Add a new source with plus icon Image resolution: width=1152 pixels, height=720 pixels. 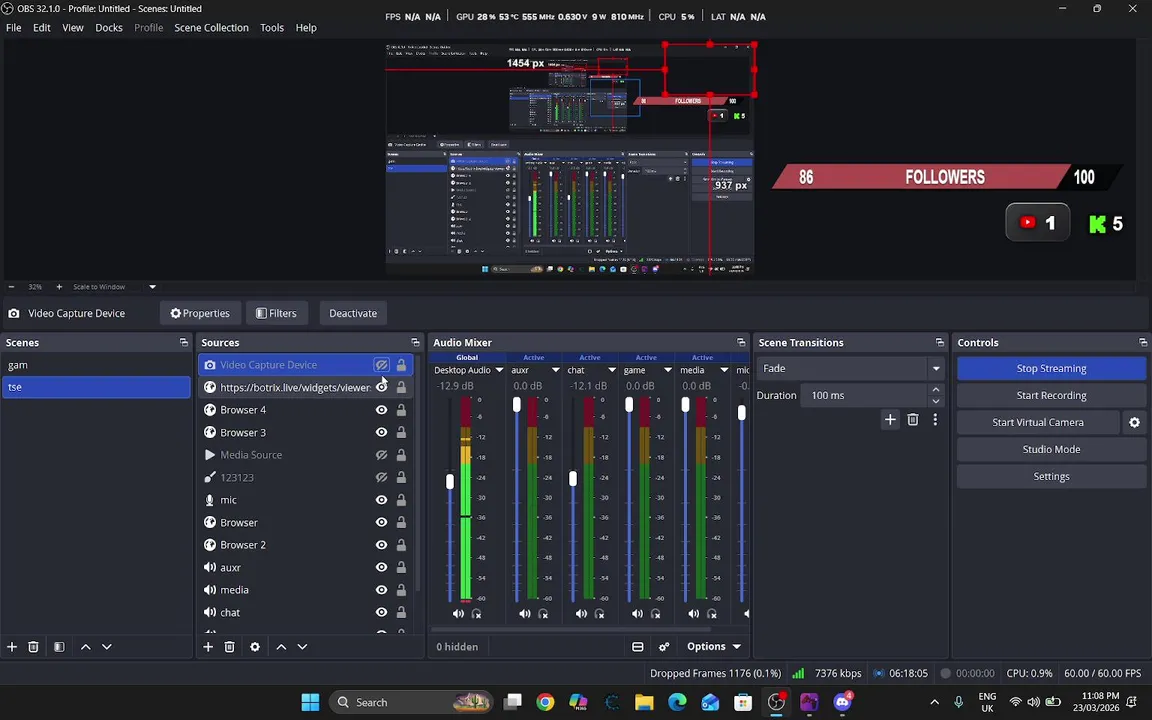pyautogui.click(x=208, y=647)
